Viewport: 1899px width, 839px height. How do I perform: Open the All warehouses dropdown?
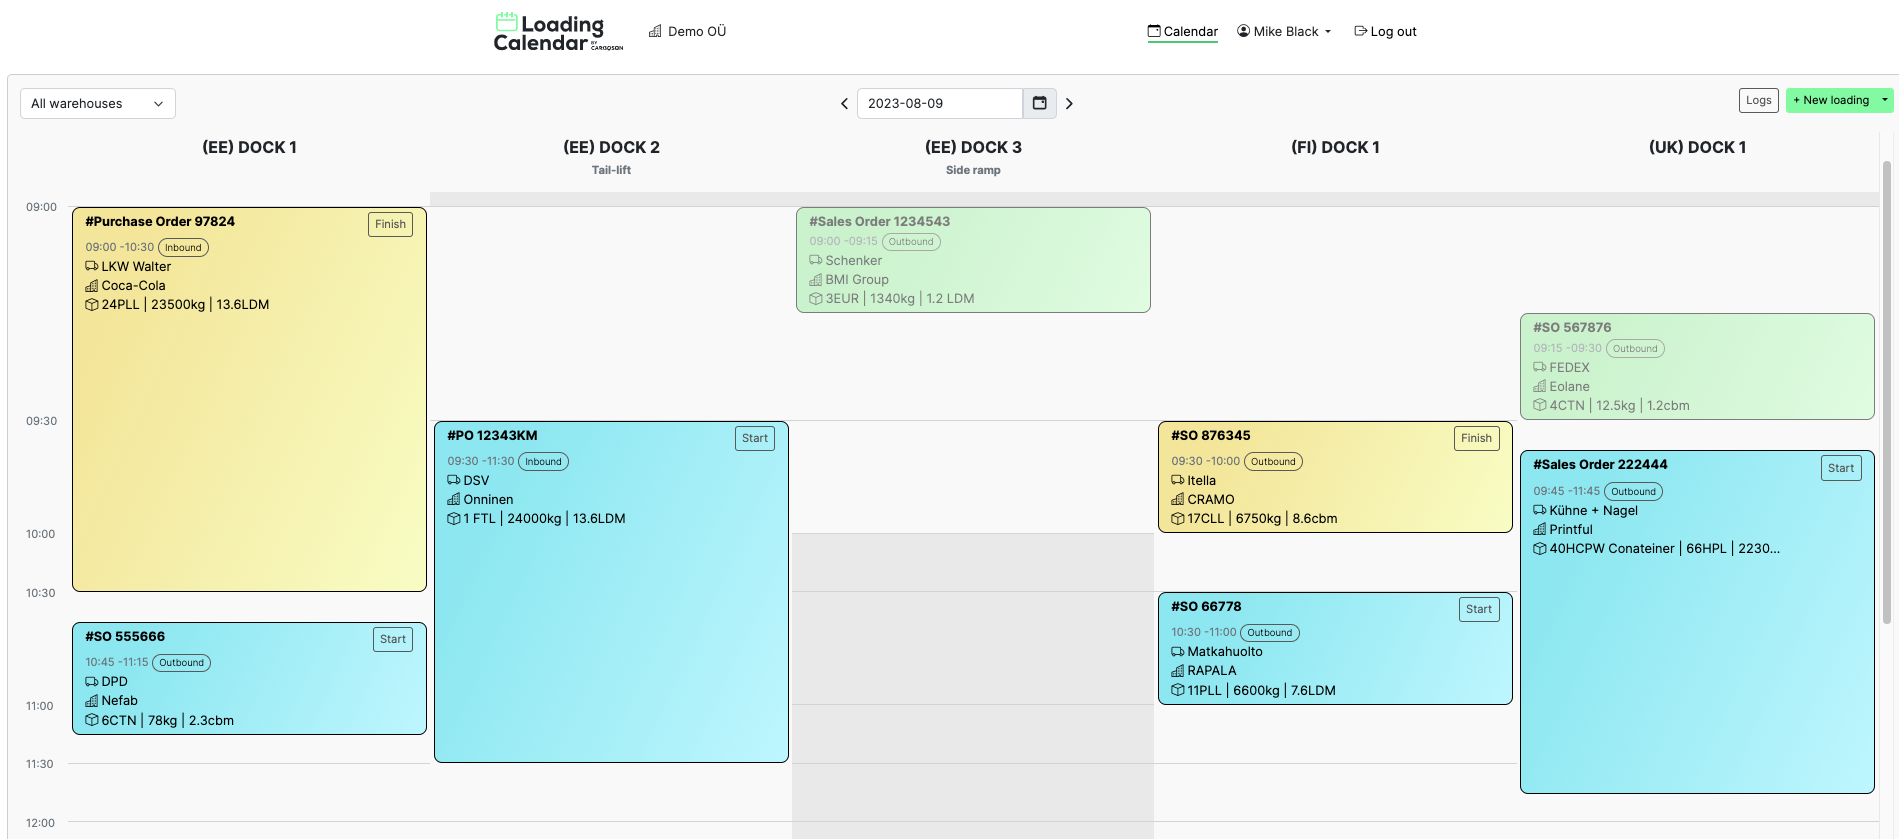[x=98, y=103]
